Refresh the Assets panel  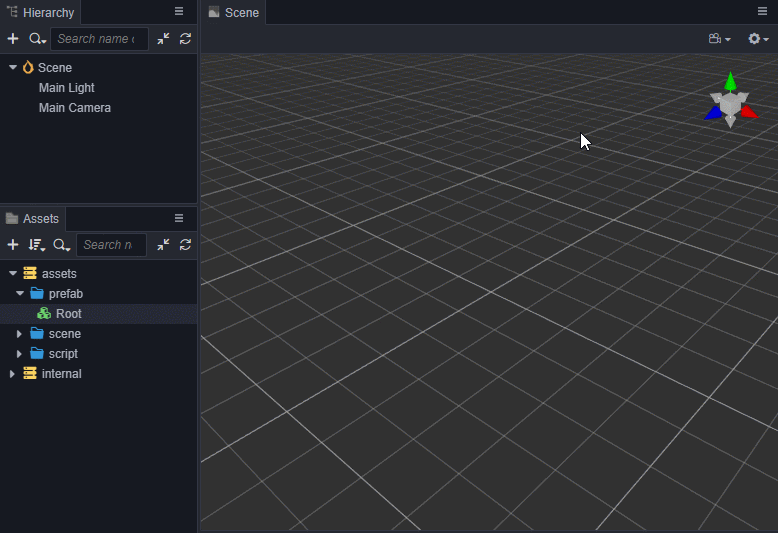[x=185, y=245]
